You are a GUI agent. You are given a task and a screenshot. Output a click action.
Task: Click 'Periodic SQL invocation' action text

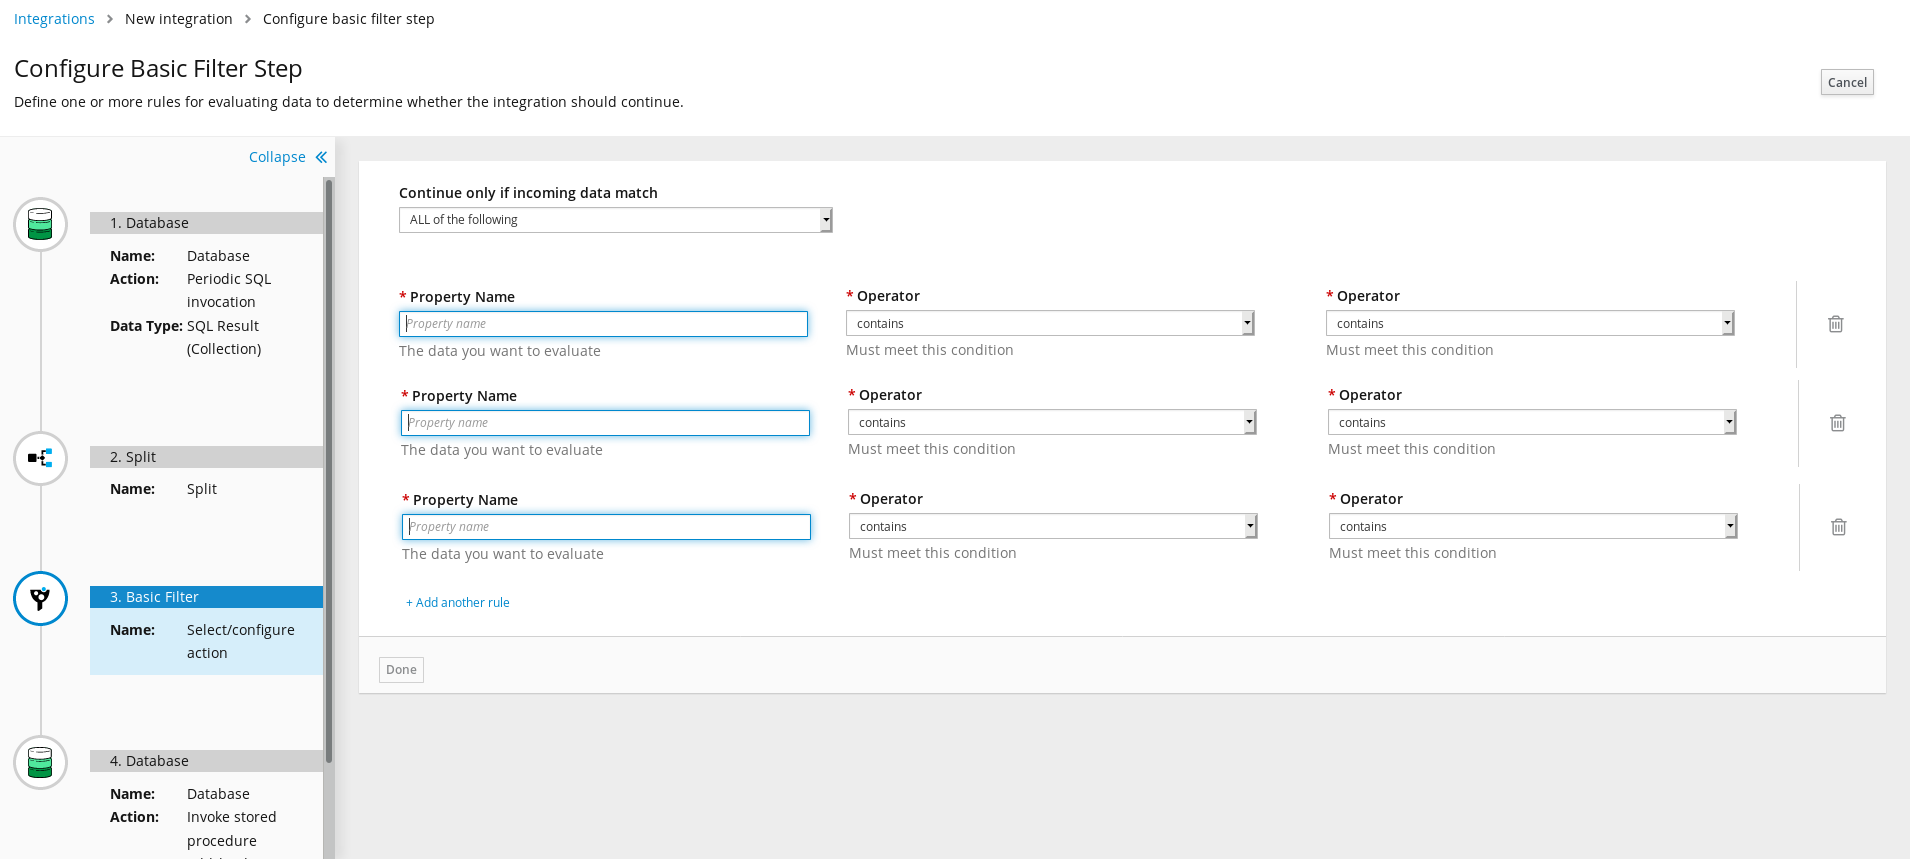pyautogui.click(x=229, y=290)
